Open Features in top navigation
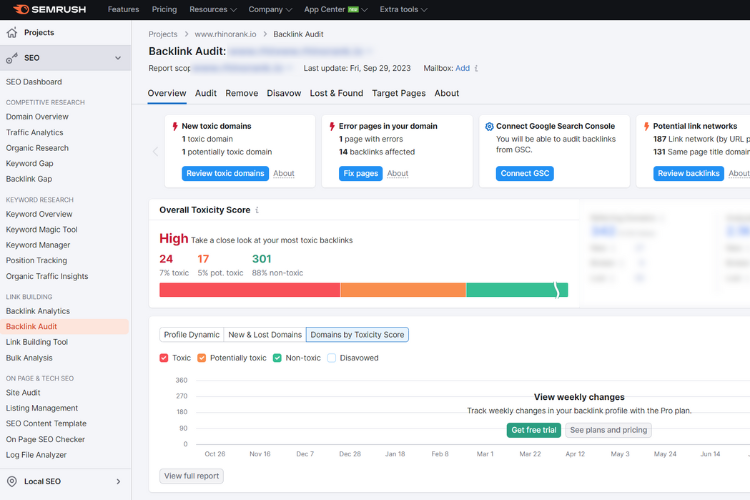750x500 pixels. coord(123,10)
